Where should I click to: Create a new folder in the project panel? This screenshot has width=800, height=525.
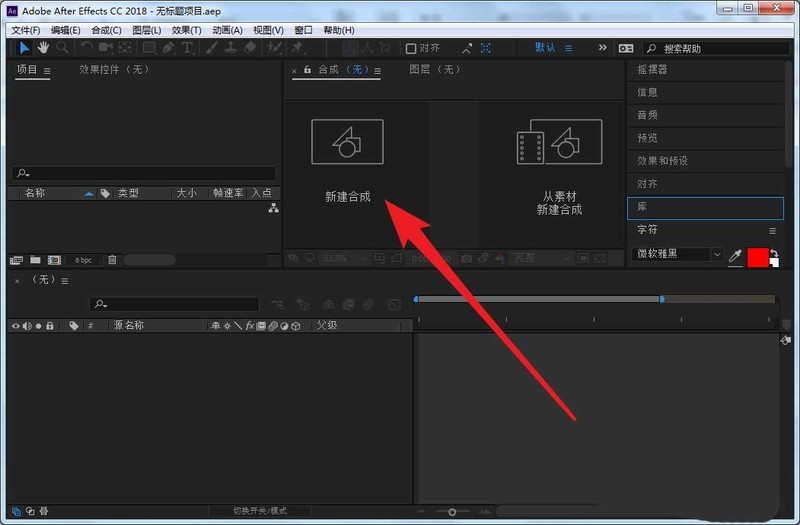[35, 260]
